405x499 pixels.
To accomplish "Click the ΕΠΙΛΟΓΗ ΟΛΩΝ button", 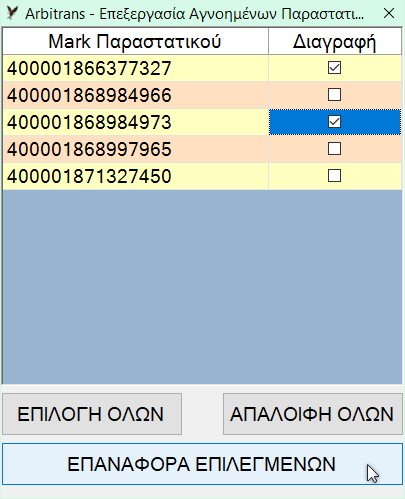I will (x=92, y=414).
